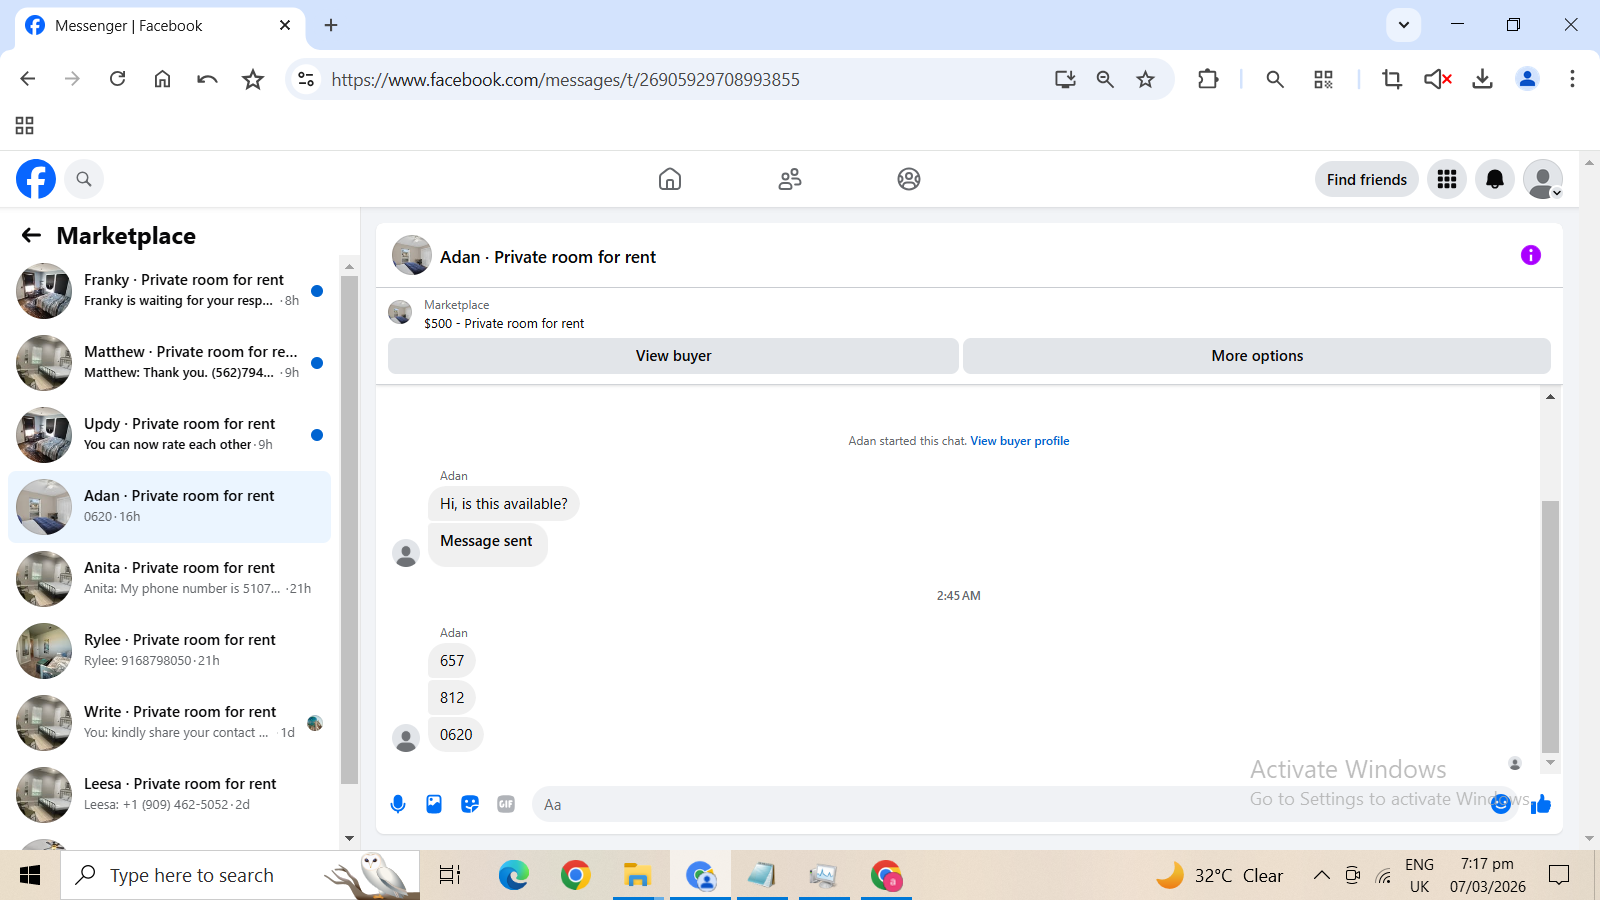
Task: Open the GIF picker icon
Action: click(x=506, y=804)
